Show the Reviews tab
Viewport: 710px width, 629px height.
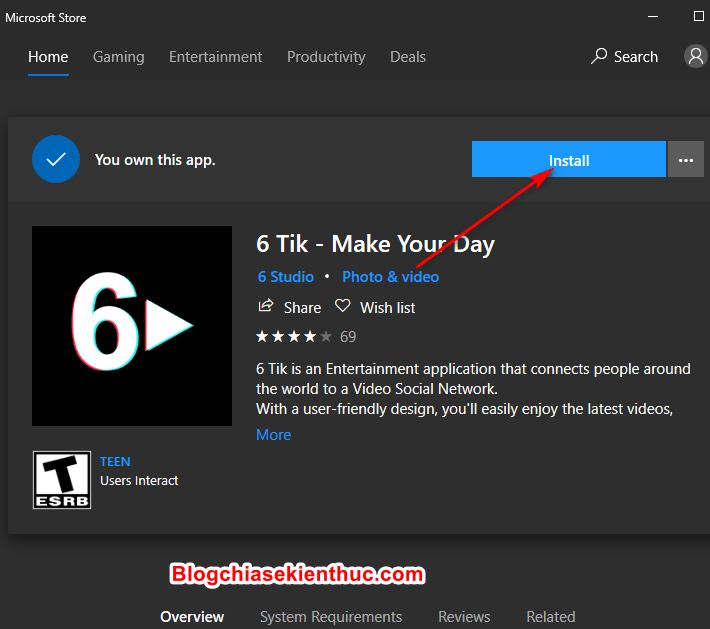(464, 617)
